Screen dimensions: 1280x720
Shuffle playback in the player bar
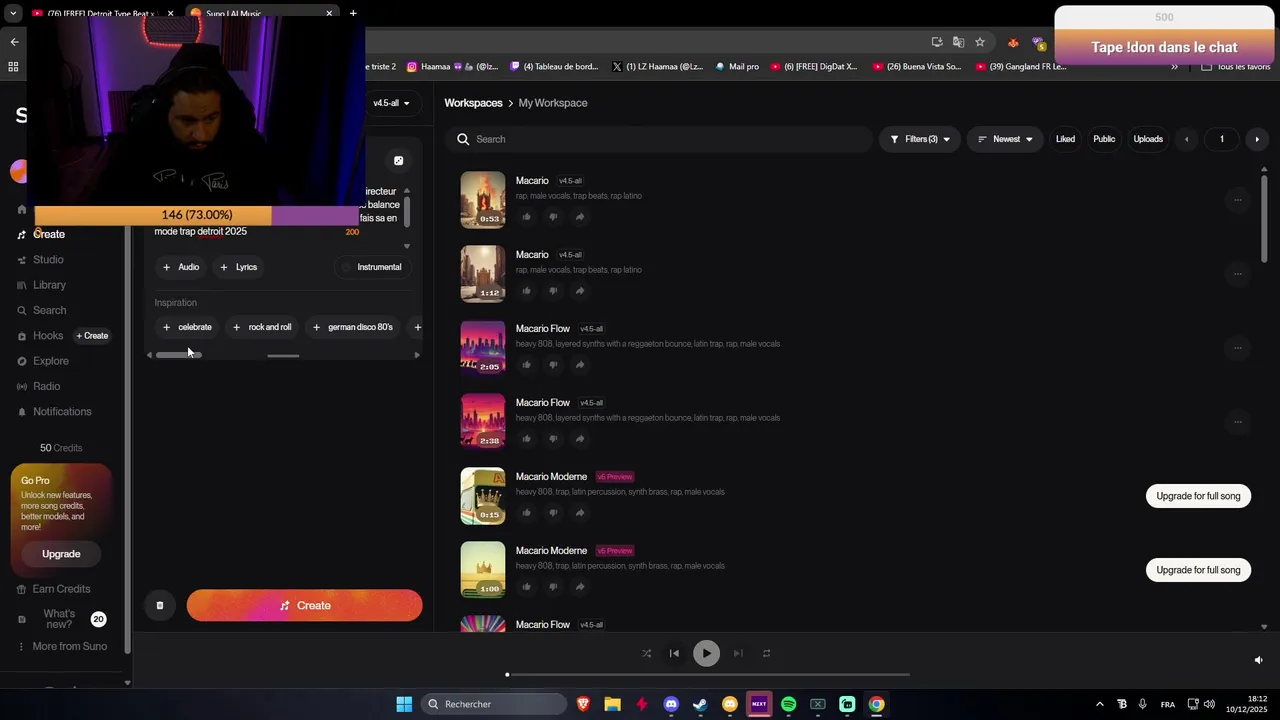[x=646, y=654]
